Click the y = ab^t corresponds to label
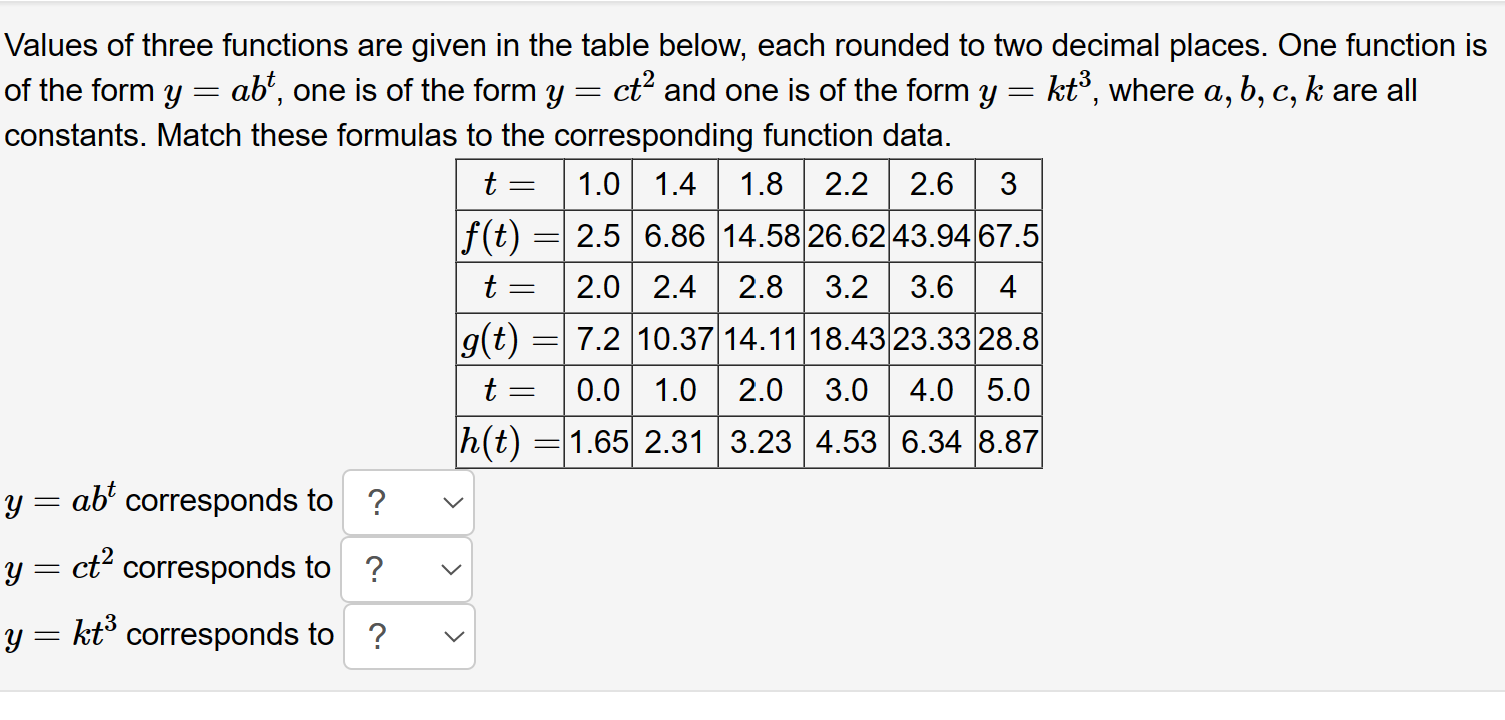1505x720 pixels. (168, 500)
